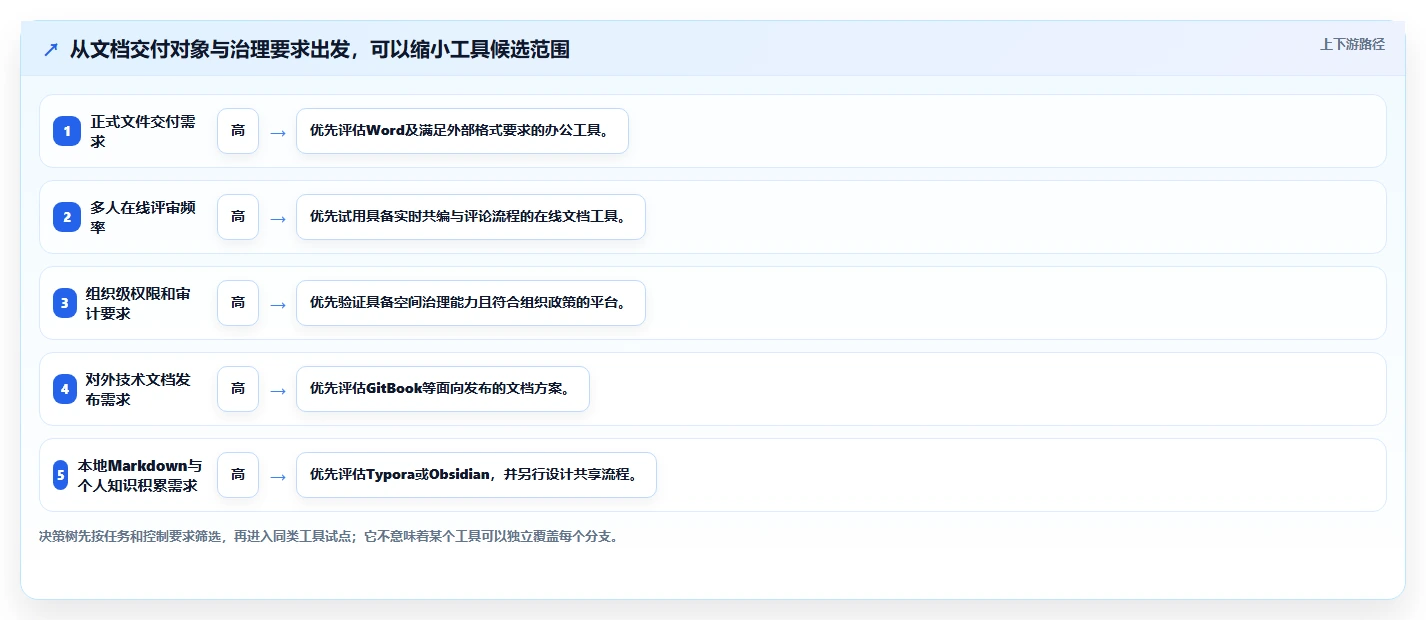Image resolution: width=1426 pixels, height=620 pixels.
Task: Click the arrow icon beside the title
Action: (x=50, y=50)
